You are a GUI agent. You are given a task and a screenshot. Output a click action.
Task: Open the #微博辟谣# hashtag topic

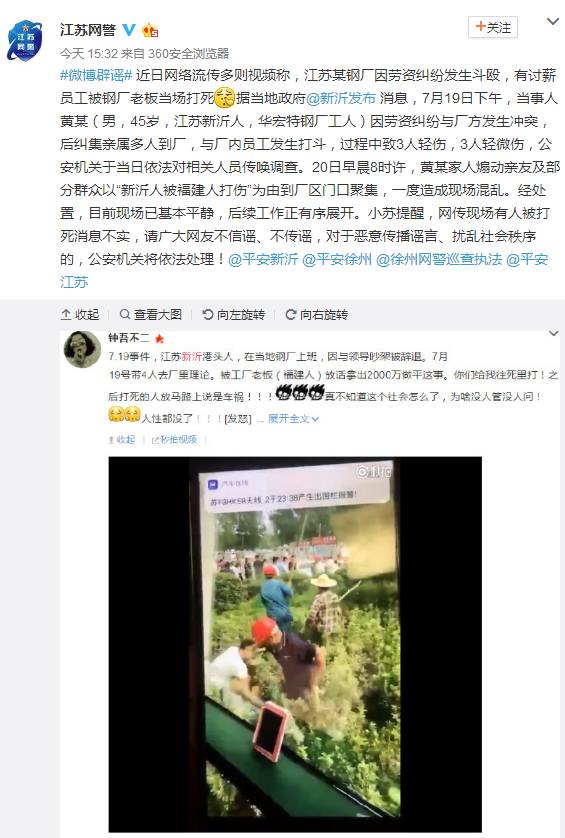(x=96, y=75)
